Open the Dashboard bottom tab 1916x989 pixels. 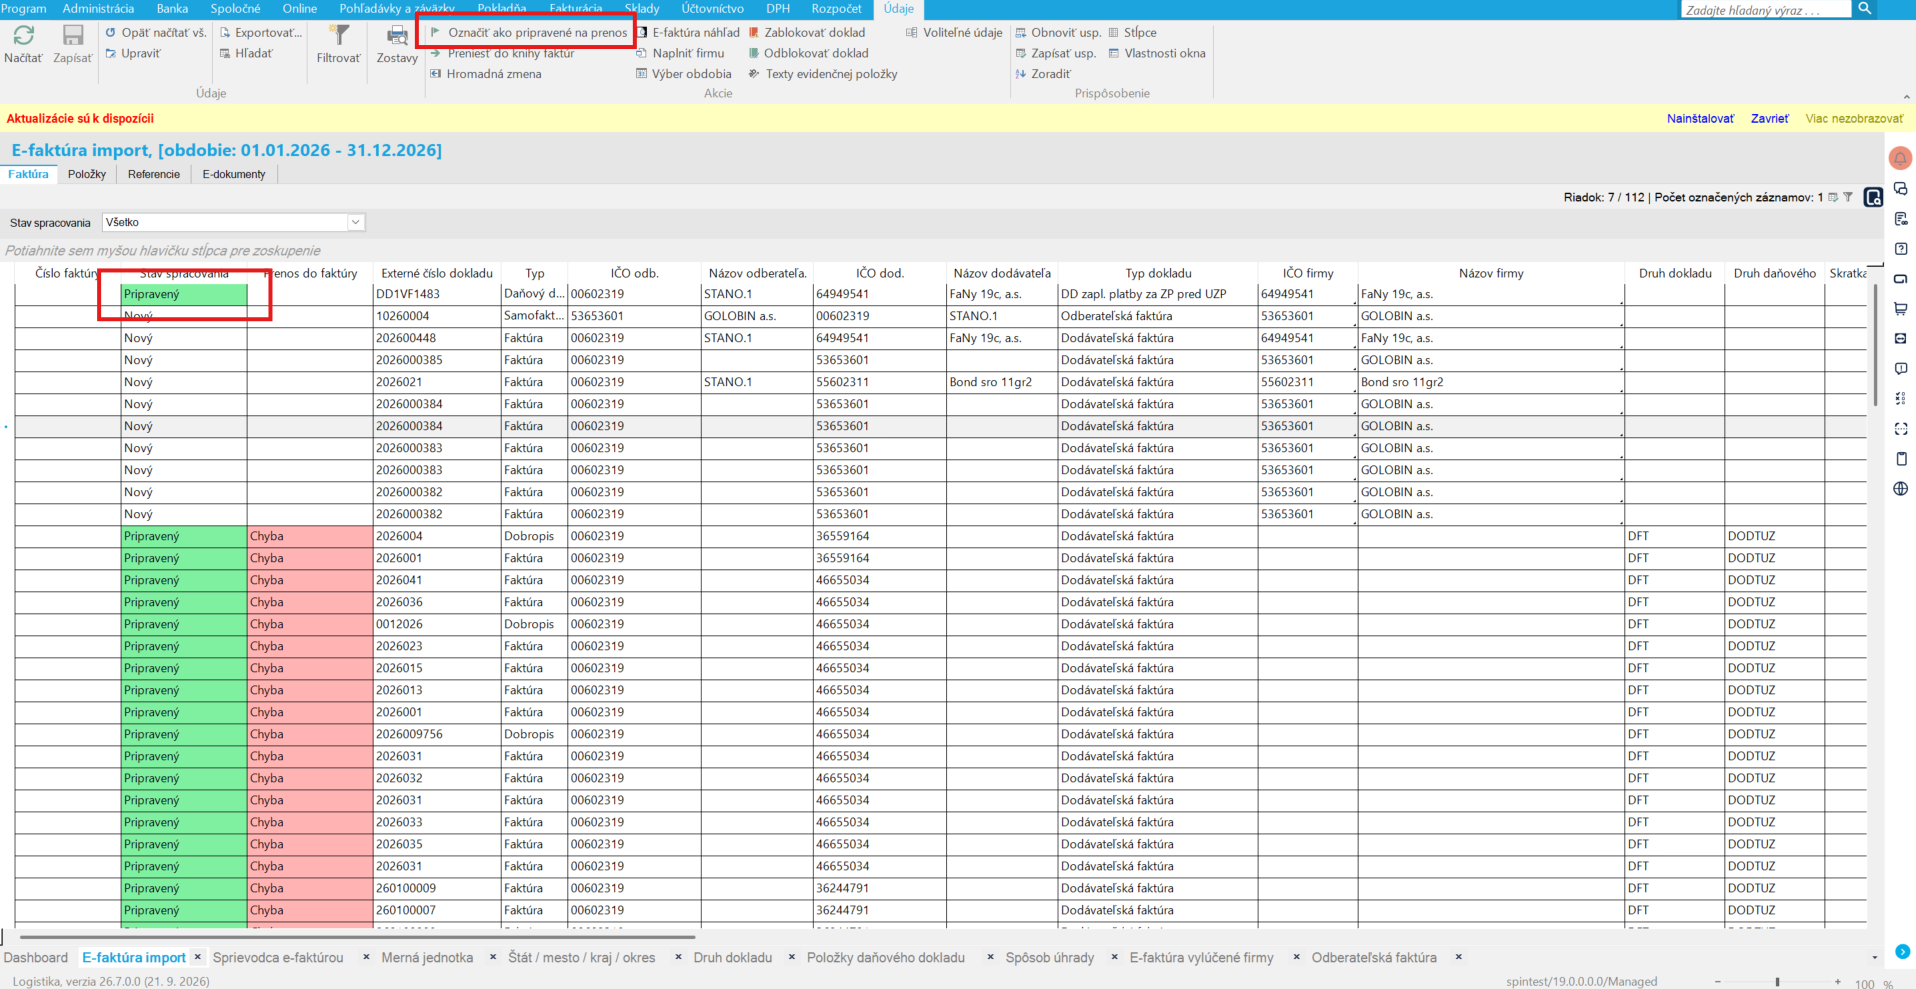click(36, 957)
